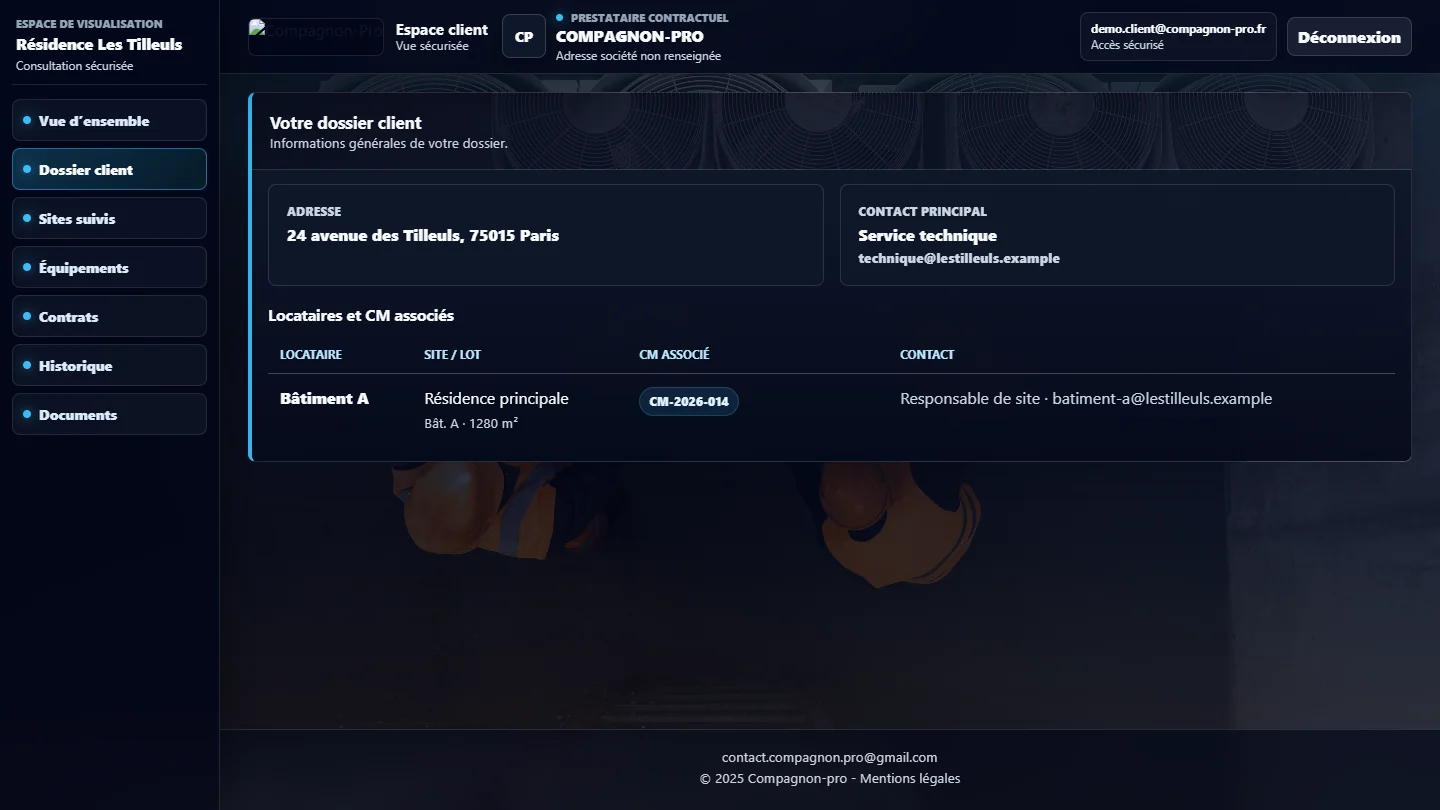Click contact.compagnon.pro@gmail.com in footer
Image resolution: width=1440 pixels, height=810 pixels.
click(830, 757)
